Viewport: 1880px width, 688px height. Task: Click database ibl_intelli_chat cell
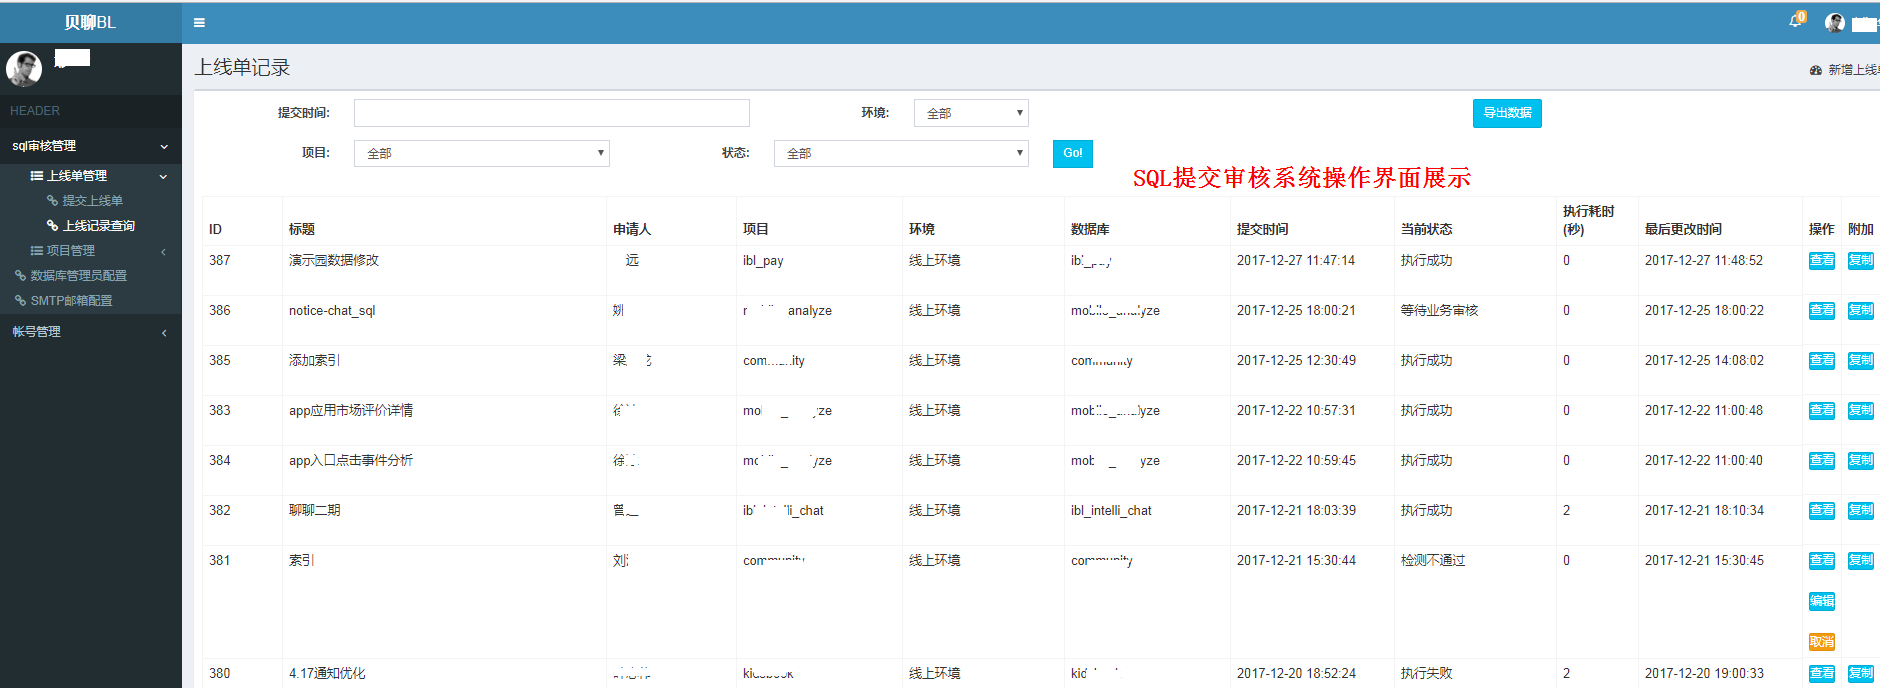point(1111,511)
